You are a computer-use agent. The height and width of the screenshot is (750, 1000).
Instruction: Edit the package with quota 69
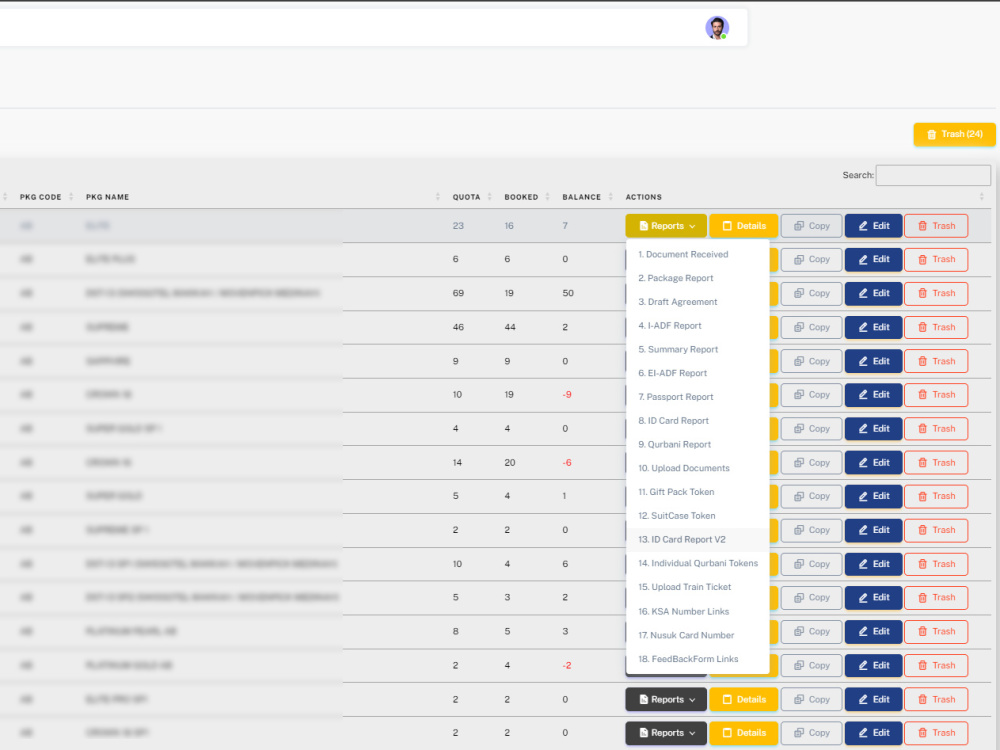[873, 293]
